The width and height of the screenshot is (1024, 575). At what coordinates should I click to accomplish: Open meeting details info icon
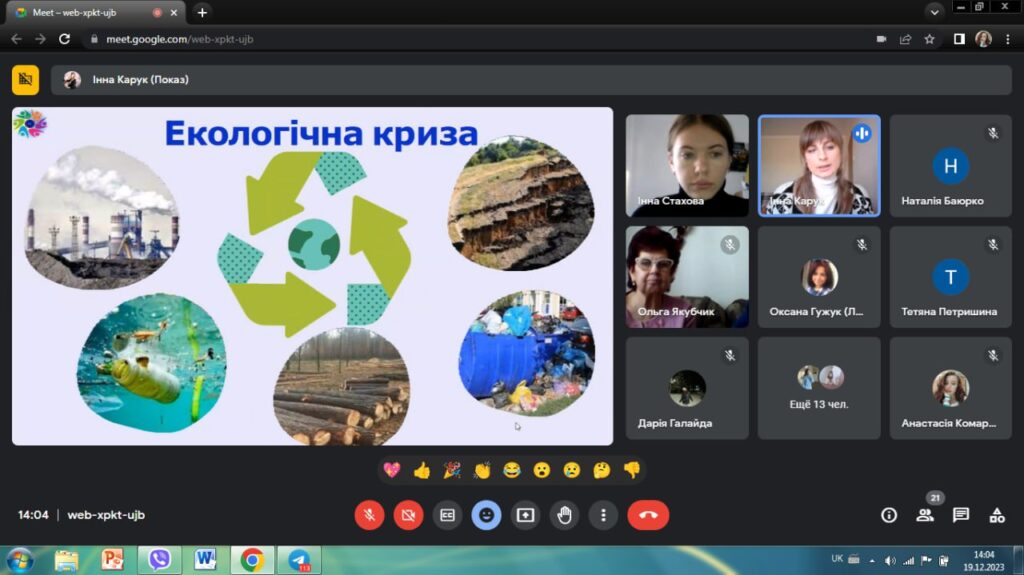click(888, 515)
